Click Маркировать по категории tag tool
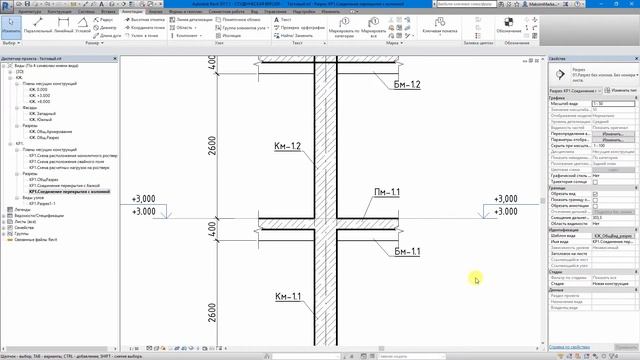The width and height of the screenshot is (640, 360). [344, 27]
